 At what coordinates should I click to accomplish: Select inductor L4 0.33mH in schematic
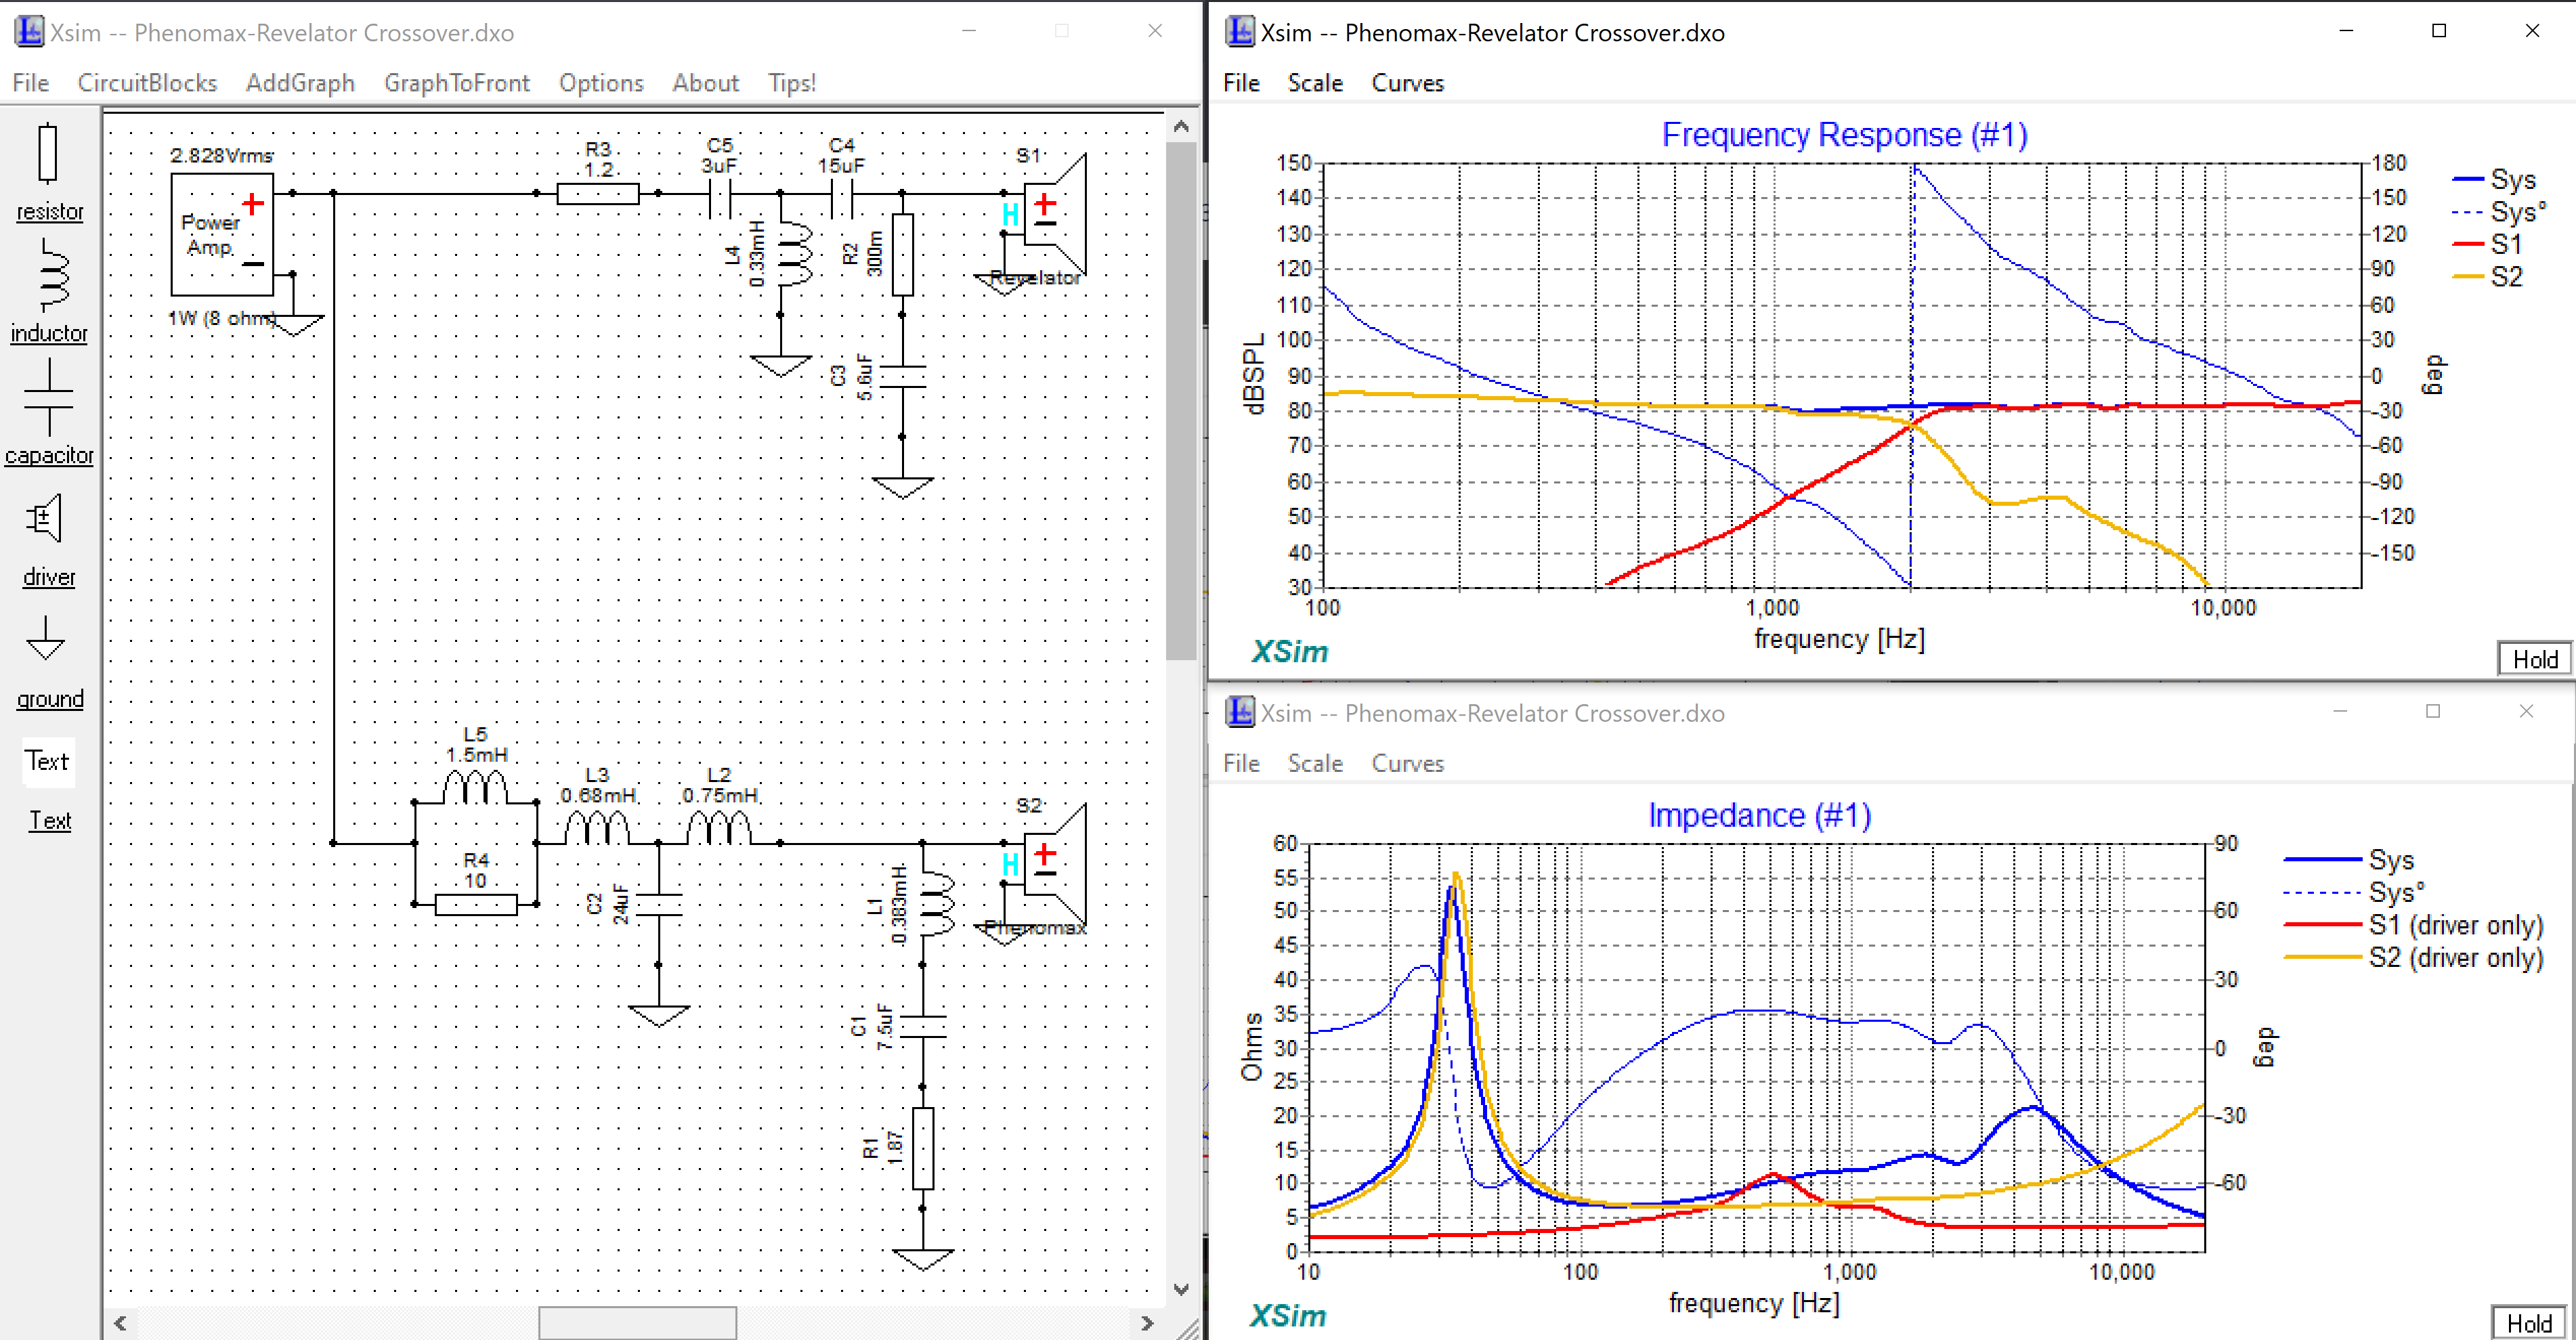click(794, 255)
